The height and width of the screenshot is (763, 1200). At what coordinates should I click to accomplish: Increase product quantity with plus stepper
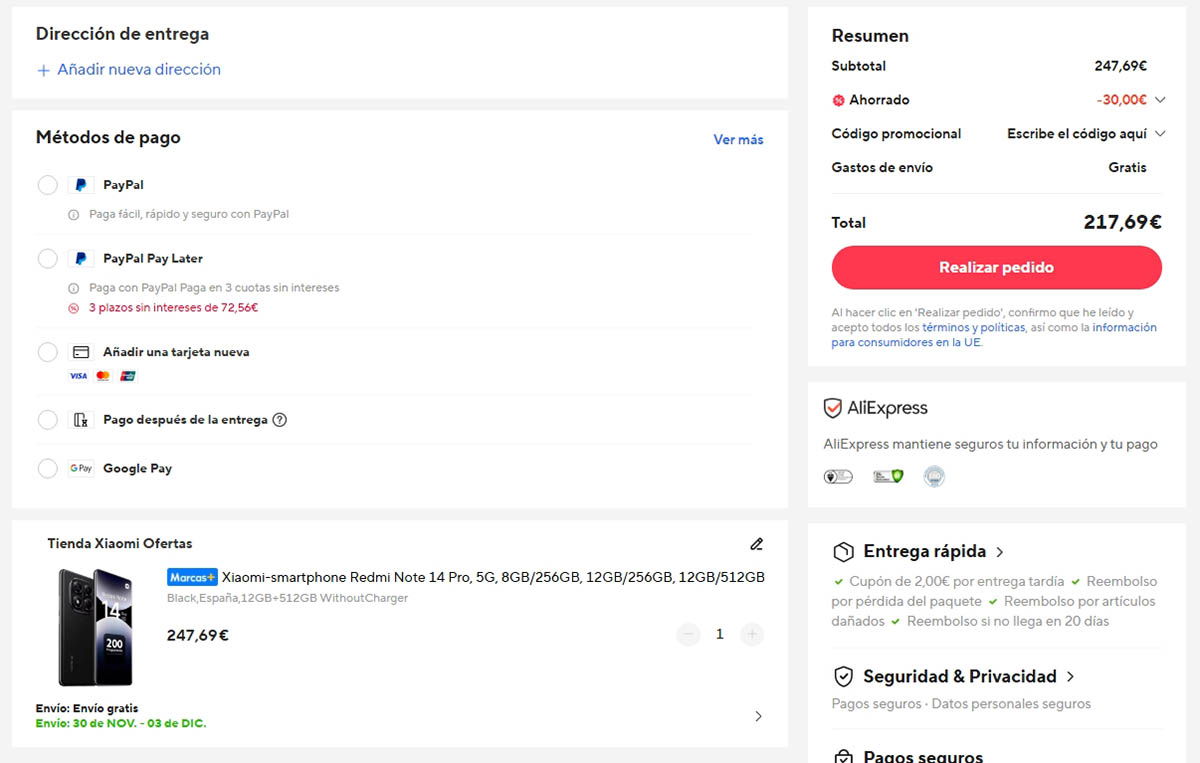click(x=751, y=634)
